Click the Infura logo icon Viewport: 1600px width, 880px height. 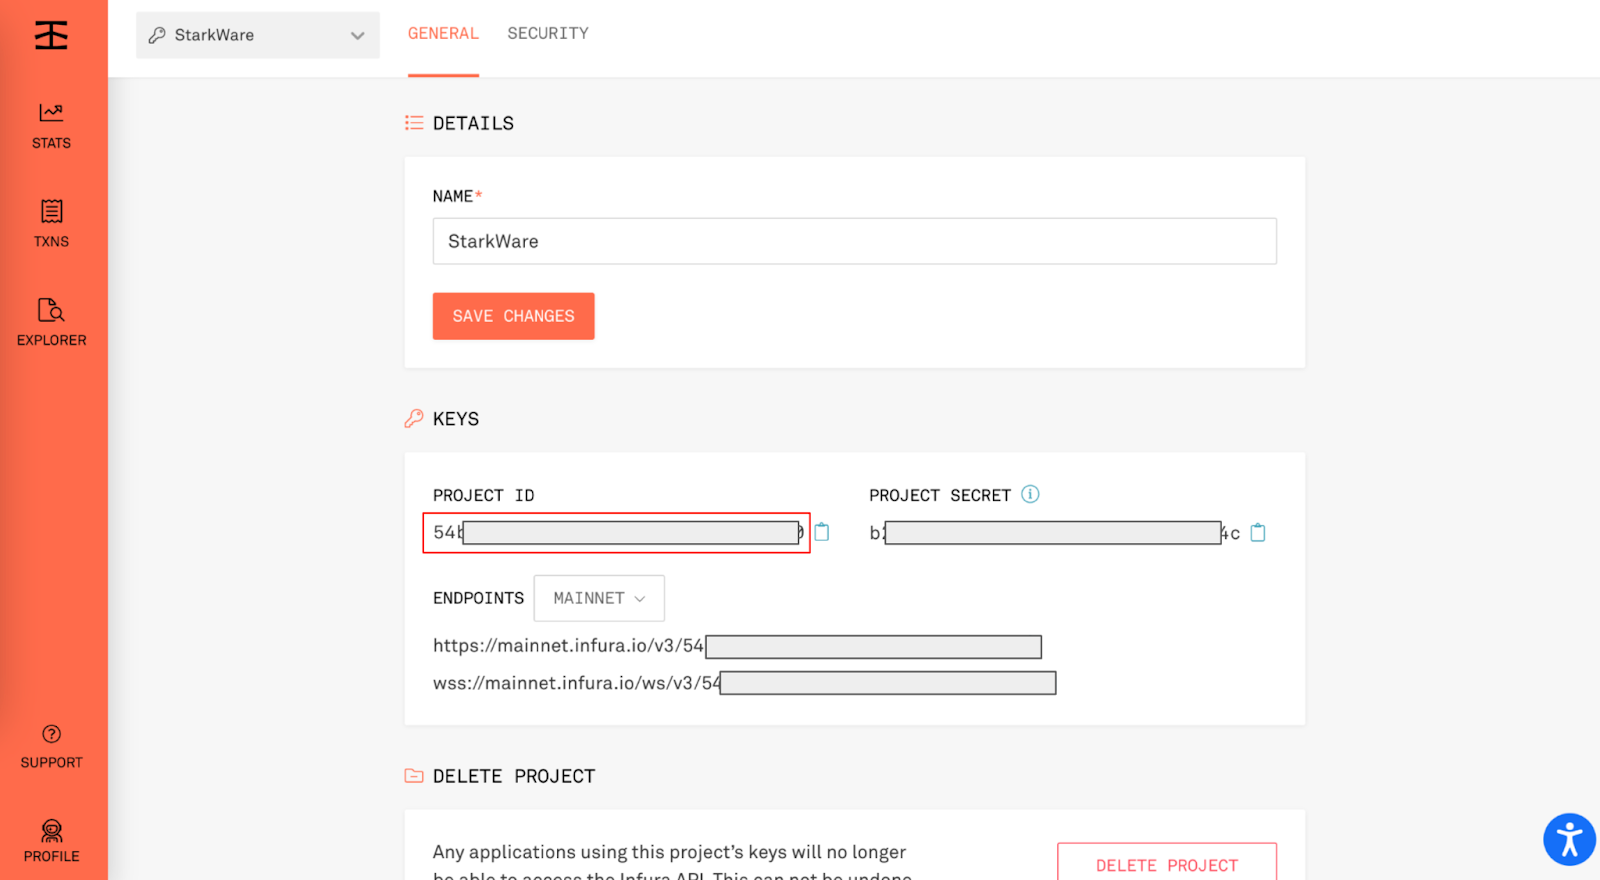coord(51,35)
